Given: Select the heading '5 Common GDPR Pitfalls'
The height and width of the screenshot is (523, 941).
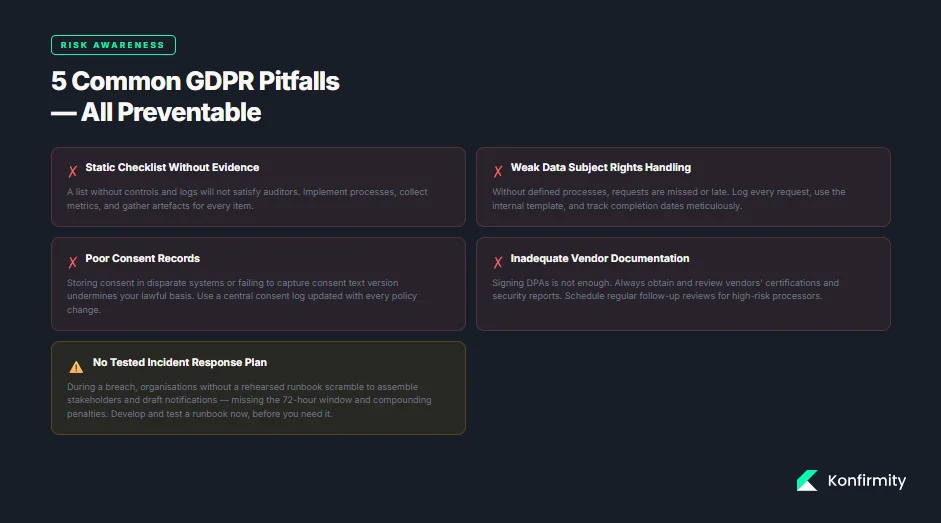Looking at the screenshot, I should (195, 81).
